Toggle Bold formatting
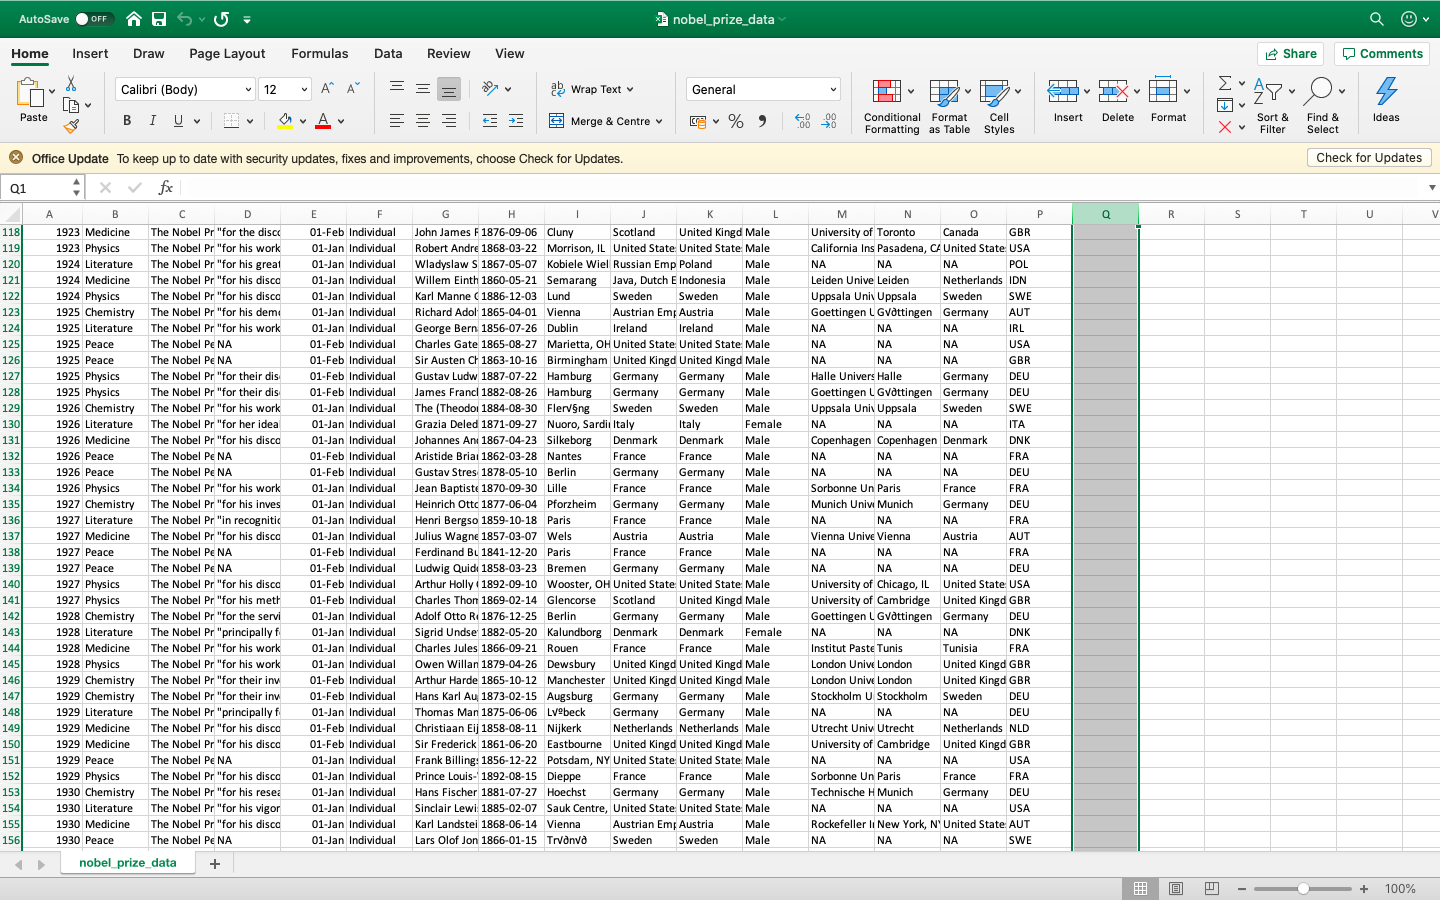Screen dimensions: 1440x900 click(126, 120)
